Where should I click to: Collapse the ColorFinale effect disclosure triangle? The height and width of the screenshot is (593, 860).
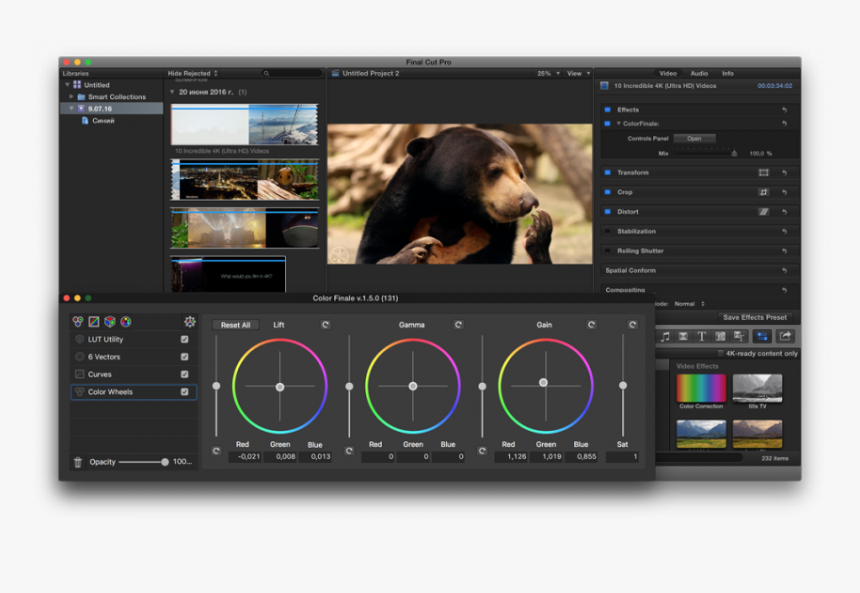point(619,124)
